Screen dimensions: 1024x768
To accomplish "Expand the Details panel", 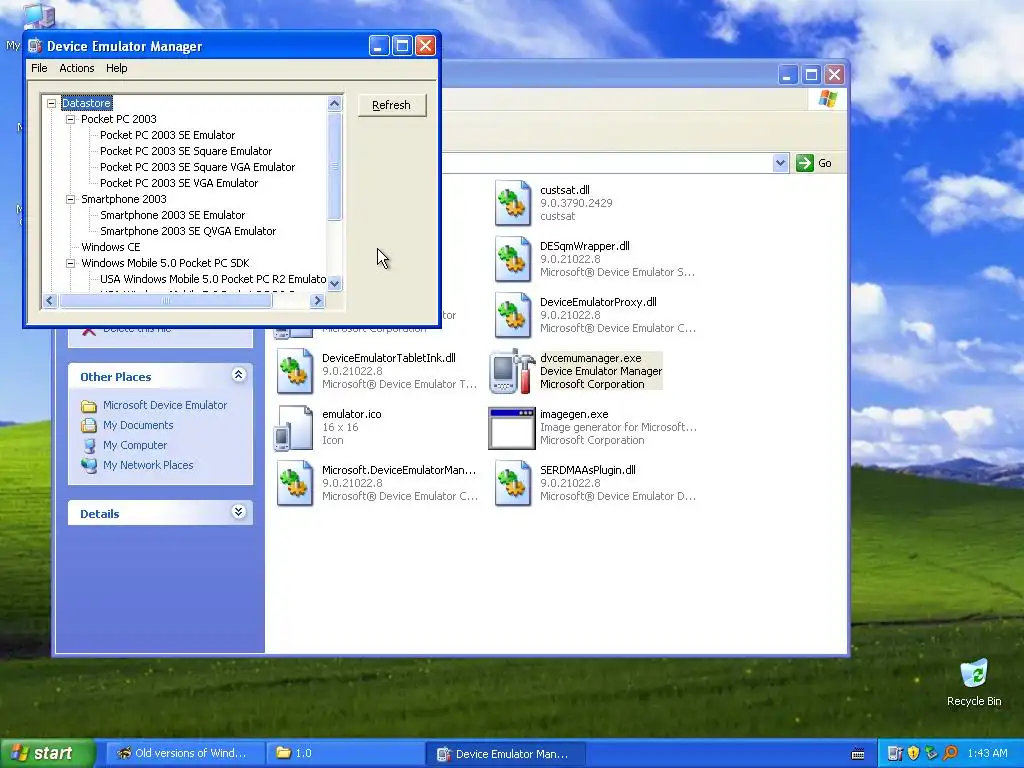I will pos(238,512).
